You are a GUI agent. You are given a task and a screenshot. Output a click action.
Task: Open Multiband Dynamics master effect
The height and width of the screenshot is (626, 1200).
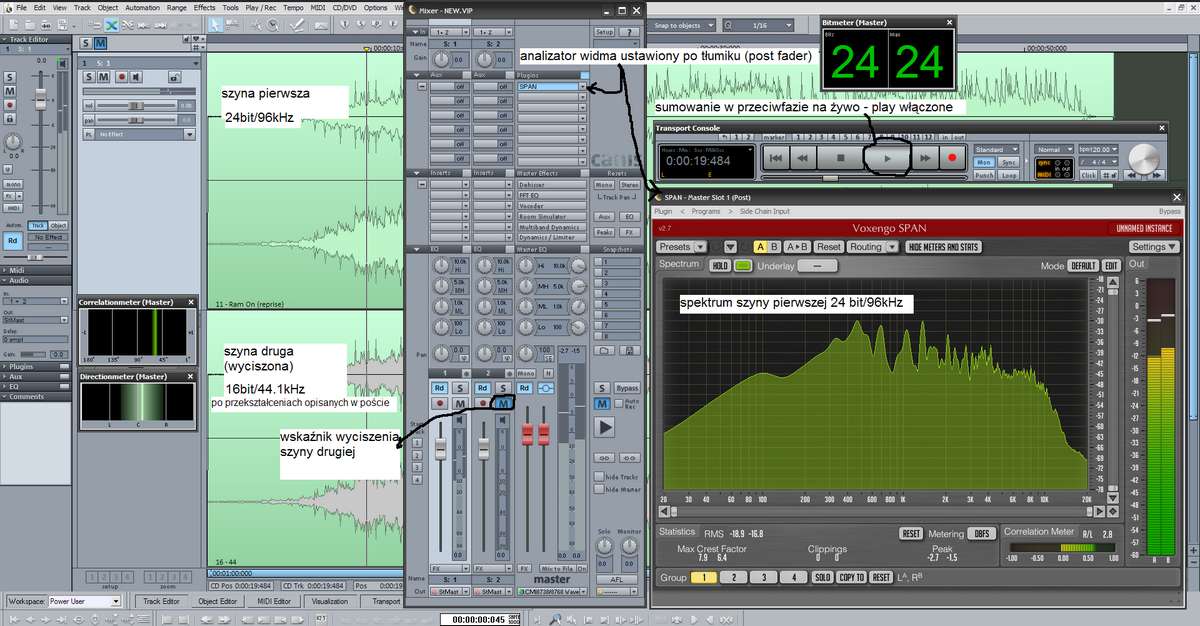[551, 226]
